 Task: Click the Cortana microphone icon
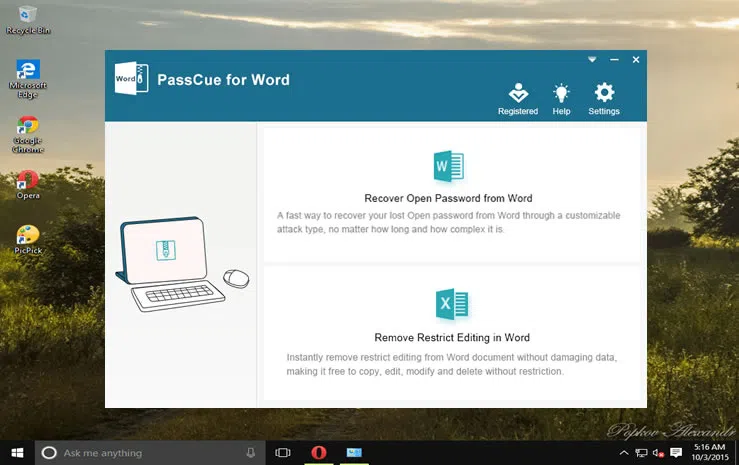[x=251, y=453]
